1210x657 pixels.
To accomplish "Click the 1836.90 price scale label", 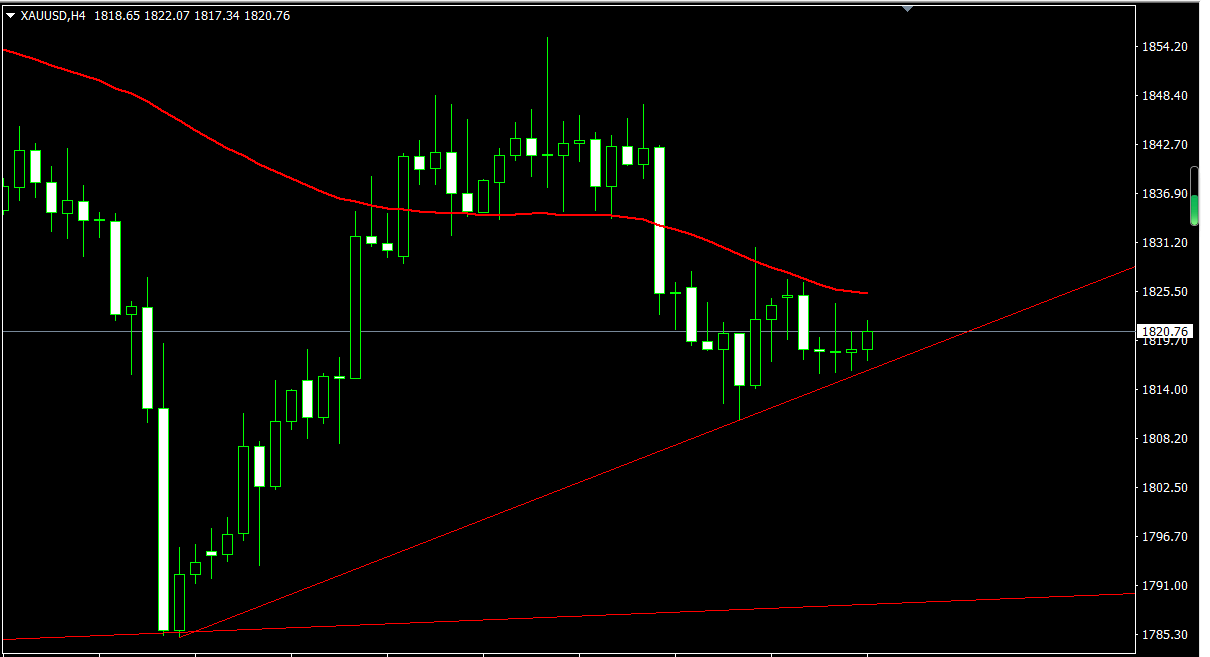I will tap(1164, 194).
